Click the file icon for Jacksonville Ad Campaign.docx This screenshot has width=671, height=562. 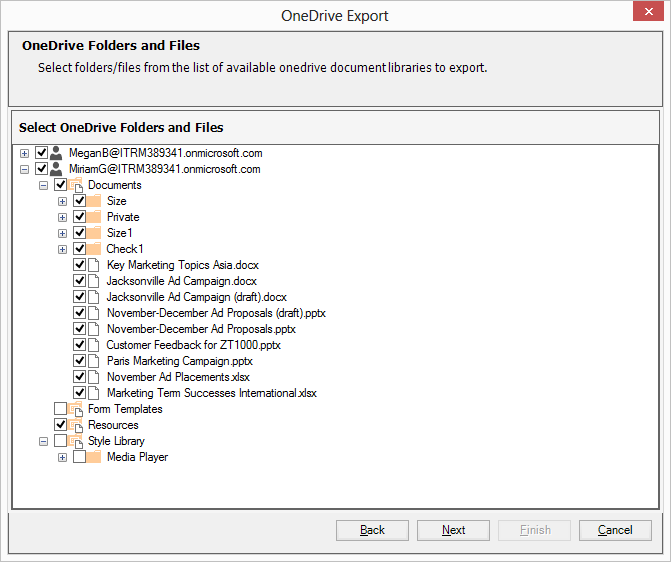pos(93,281)
